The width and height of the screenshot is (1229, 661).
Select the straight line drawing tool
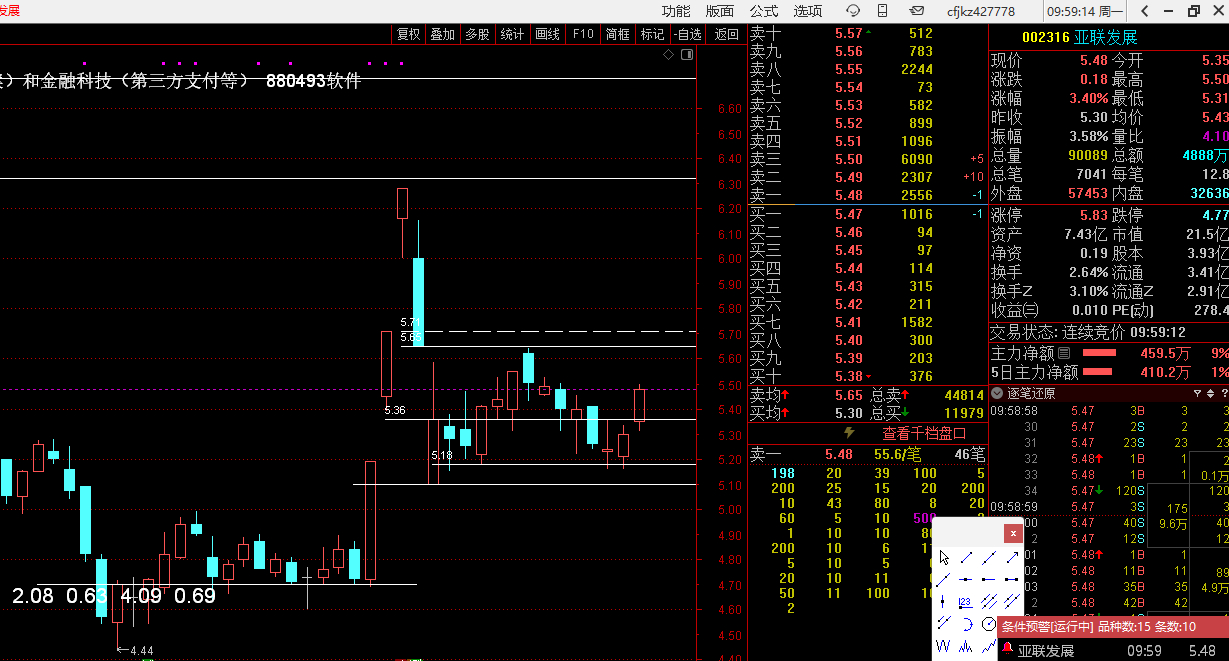point(989,557)
